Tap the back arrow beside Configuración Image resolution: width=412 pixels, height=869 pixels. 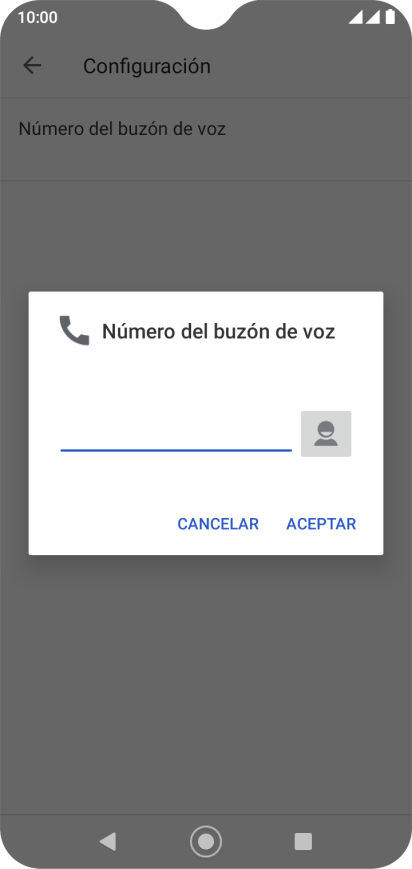(x=32, y=65)
